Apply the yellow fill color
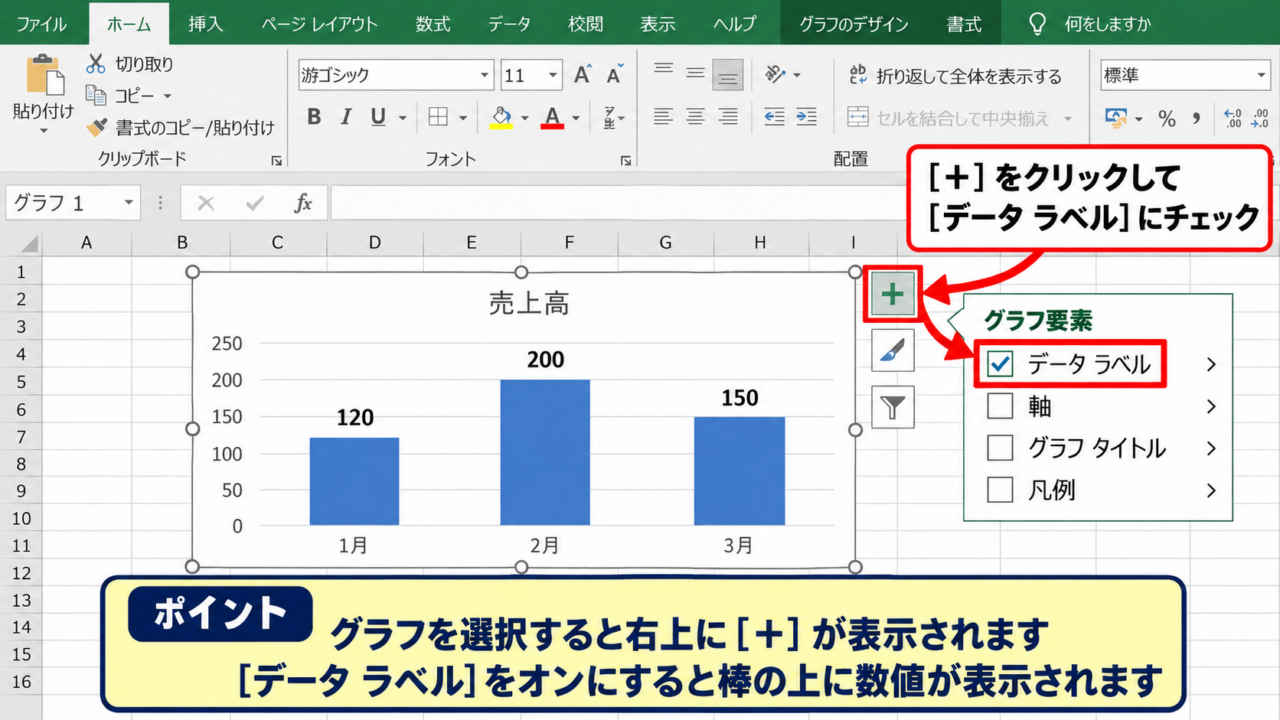The height and width of the screenshot is (720, 1280). click(502, 118)
